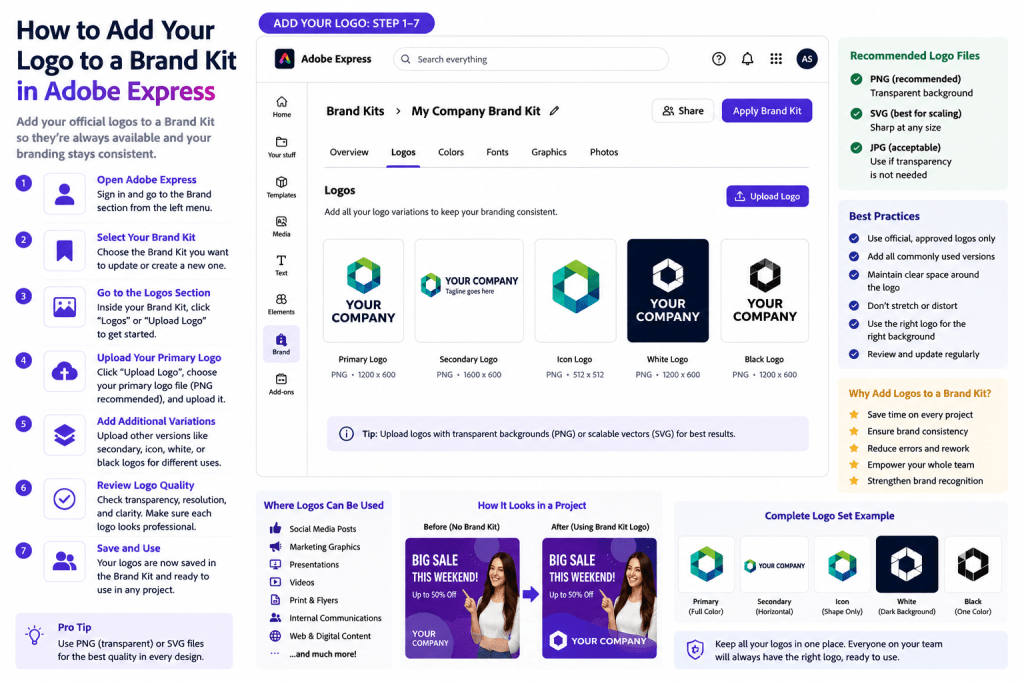1024x682 pixels.
Task: Open the Brand section in the sidebar
Action: click(281, 344)
